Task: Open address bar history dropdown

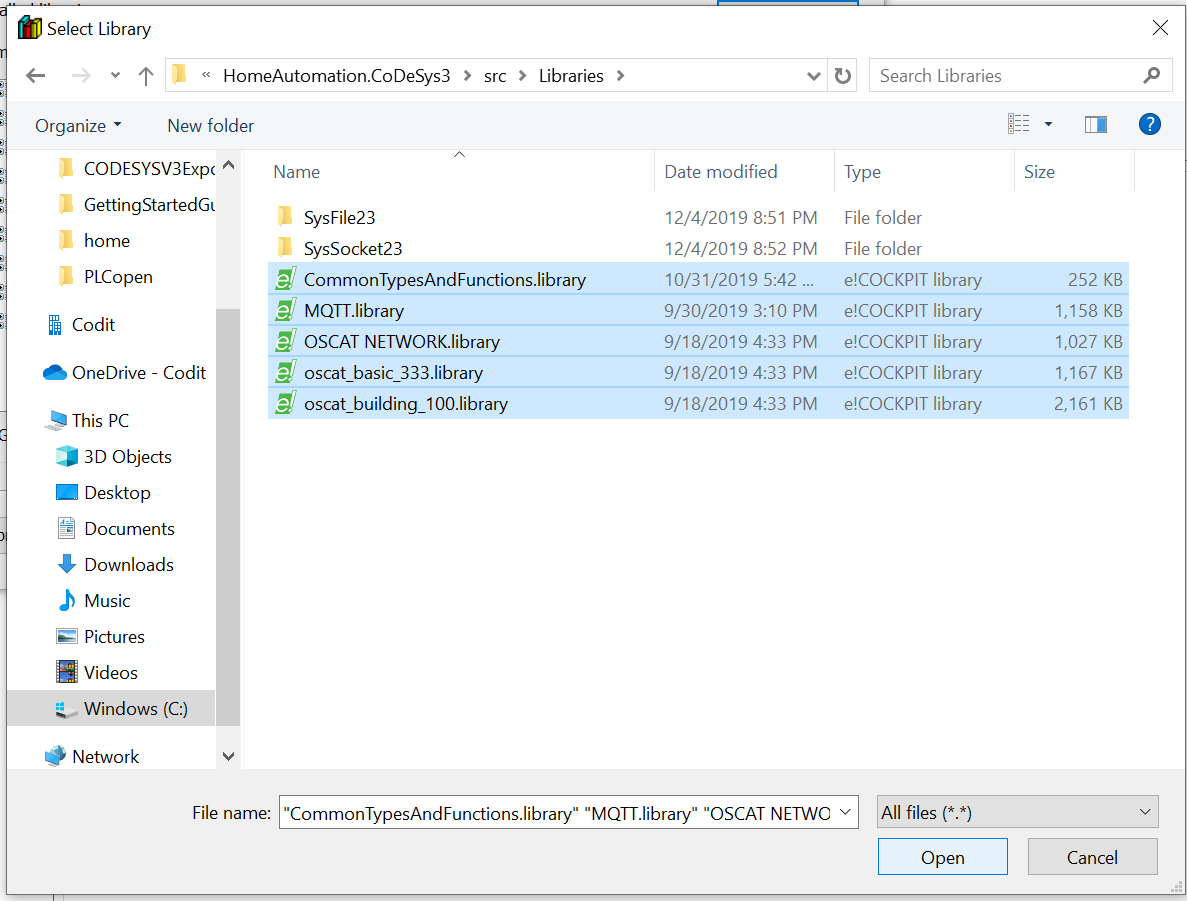Action: click(x=814, y=76)
